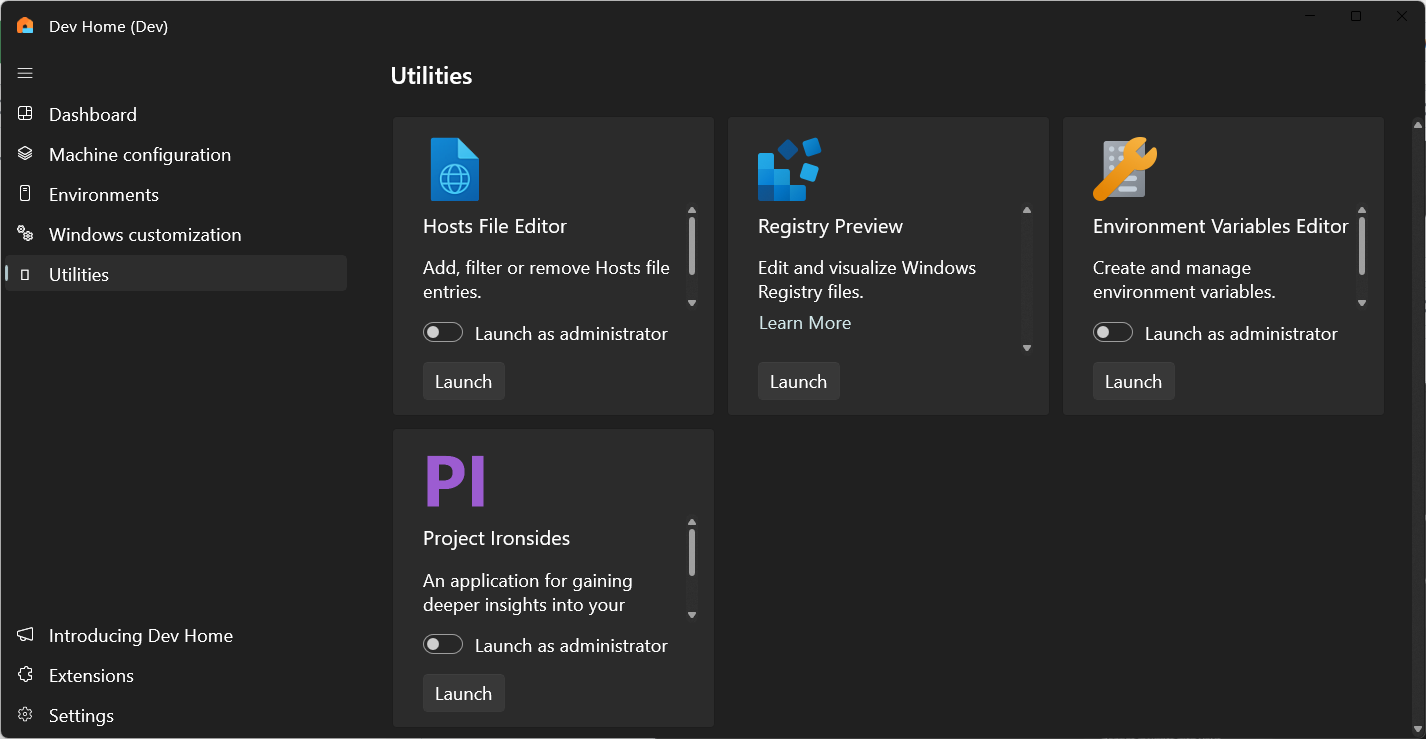Viewport: 1426px width, 739px height.
Task: Launch the Hosts File Editor
Action: tap(464, 381)
